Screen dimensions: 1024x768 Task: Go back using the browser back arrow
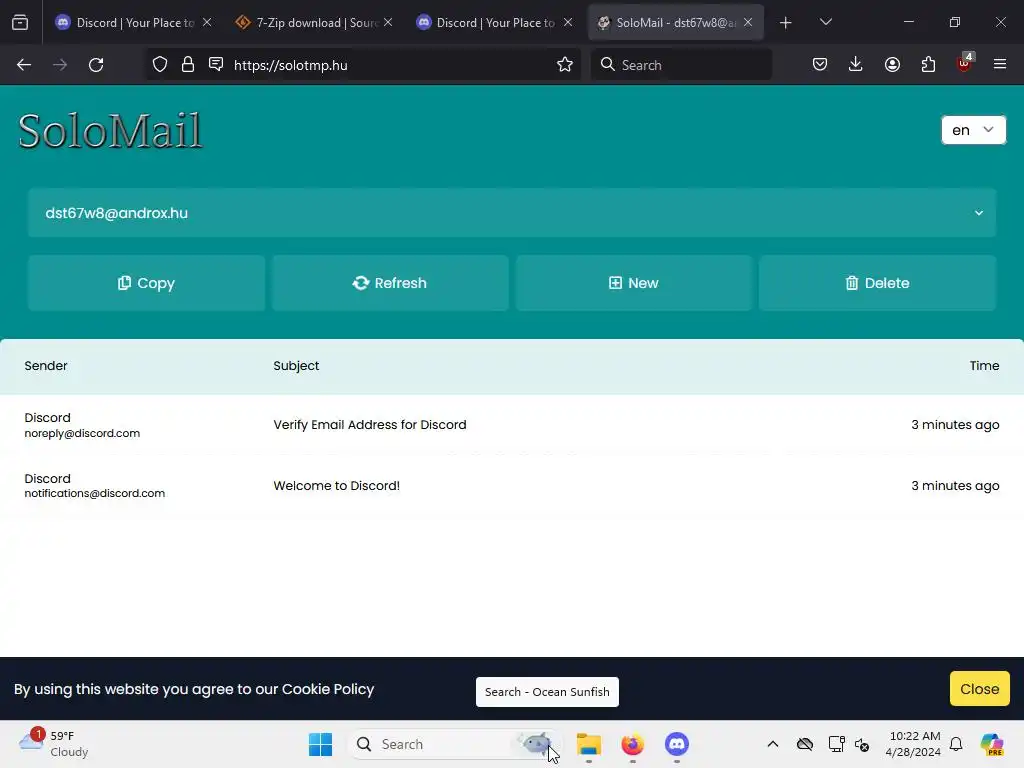24,65
